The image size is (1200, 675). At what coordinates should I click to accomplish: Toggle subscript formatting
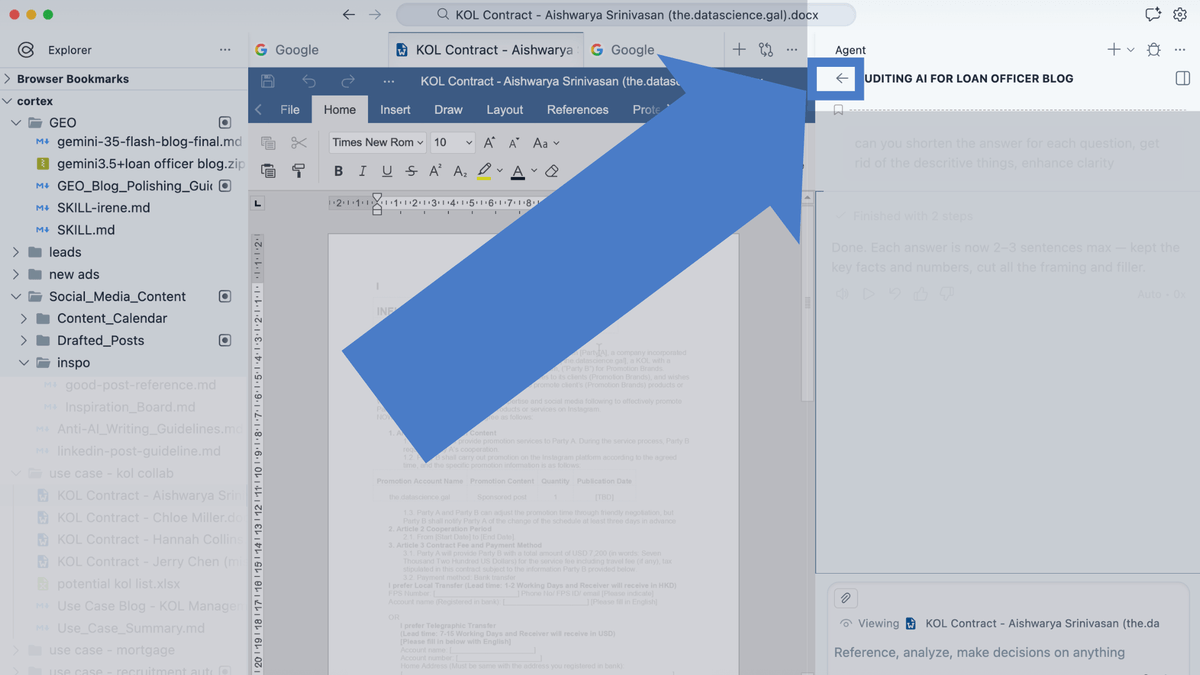point(460,171)
